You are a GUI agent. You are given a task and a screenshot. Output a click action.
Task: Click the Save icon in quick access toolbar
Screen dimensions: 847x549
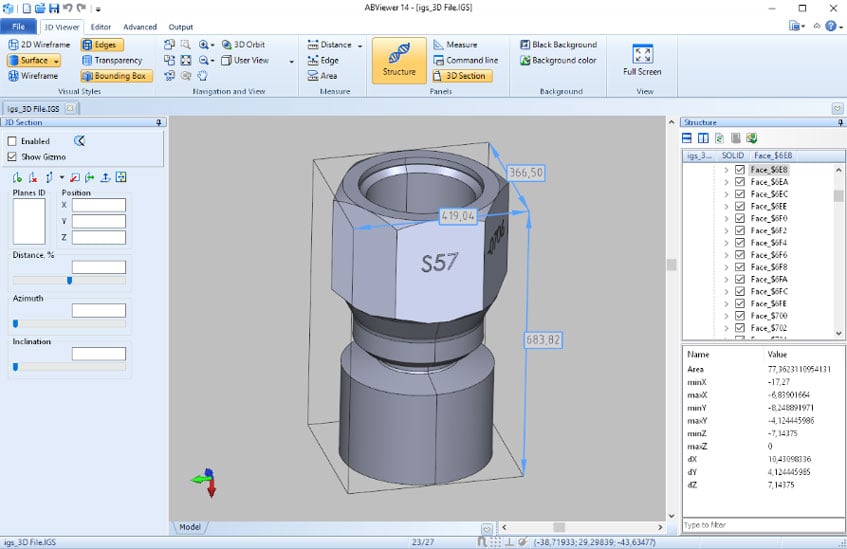point(53,8)
